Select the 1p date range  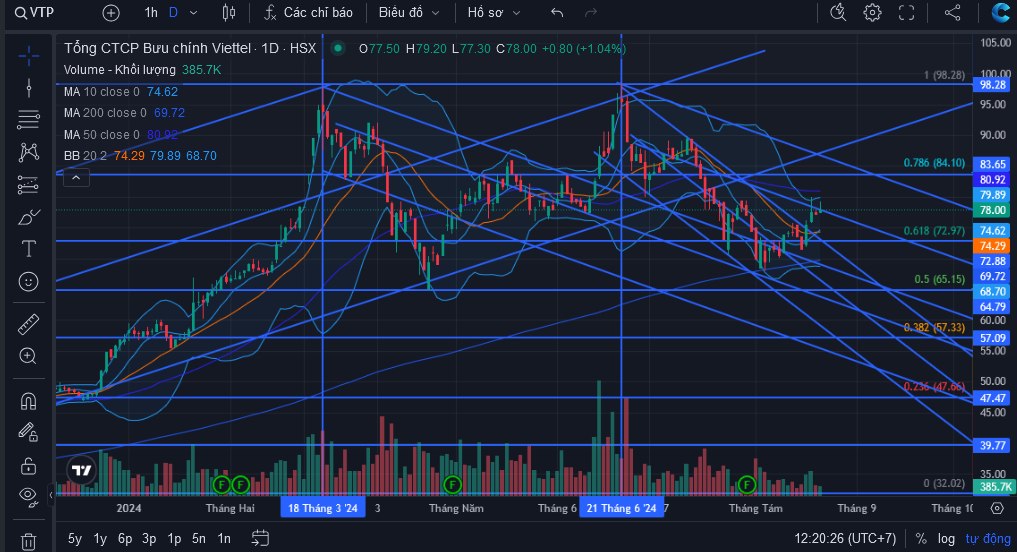[174, 538]
